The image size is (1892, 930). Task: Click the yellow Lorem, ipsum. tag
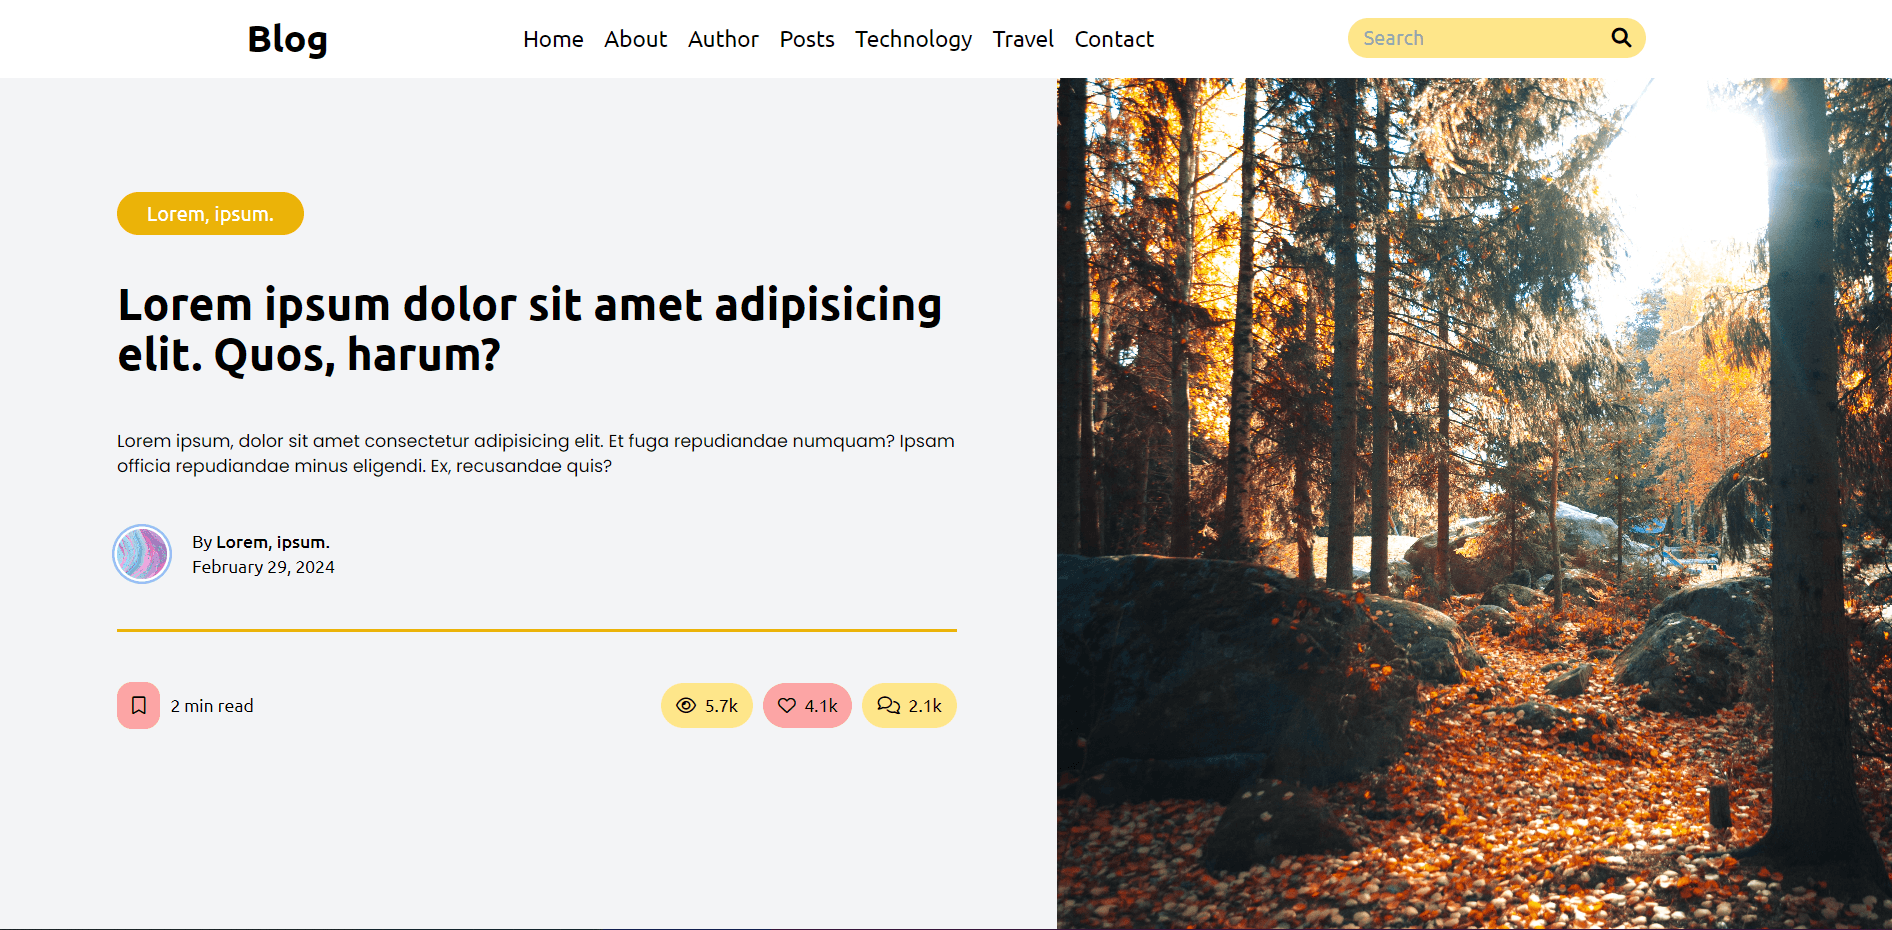click(x=210, y=214)
